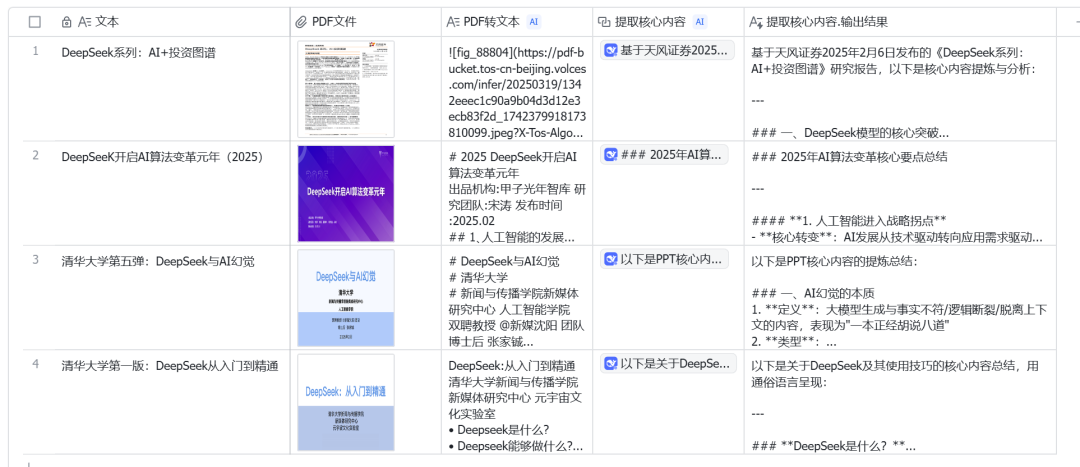Click output cell about 天风证券 研究报告

coord(900,89)
